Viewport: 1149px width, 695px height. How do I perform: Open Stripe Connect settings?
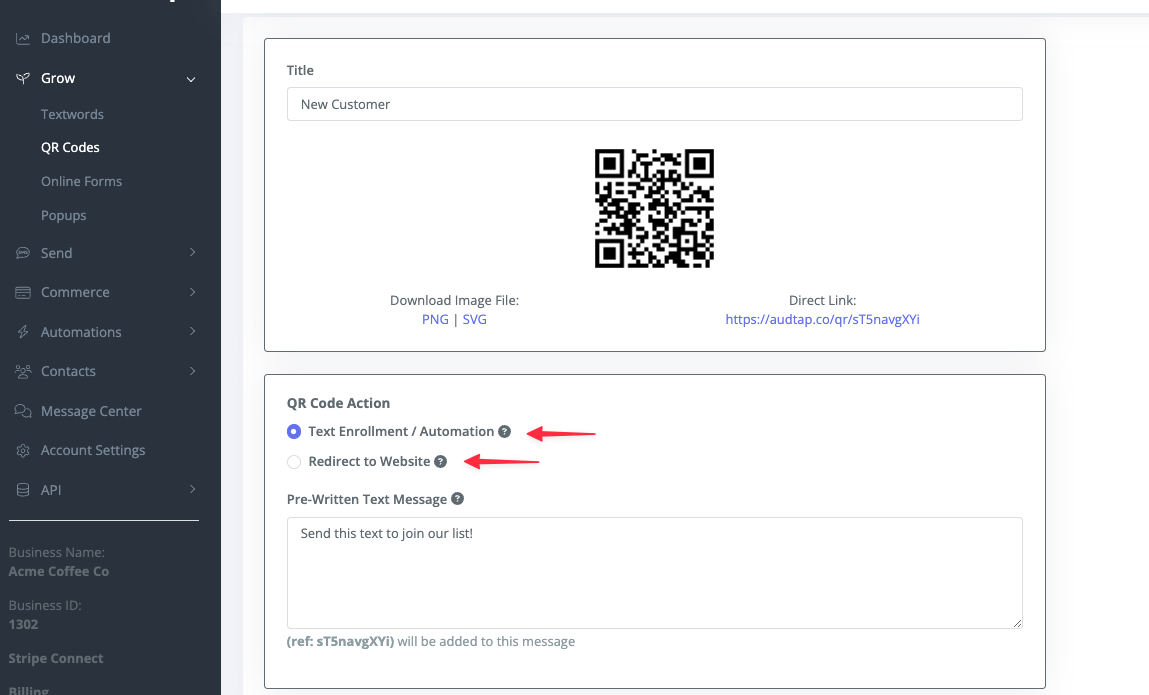pyautogui.click(x=55, y=658)
